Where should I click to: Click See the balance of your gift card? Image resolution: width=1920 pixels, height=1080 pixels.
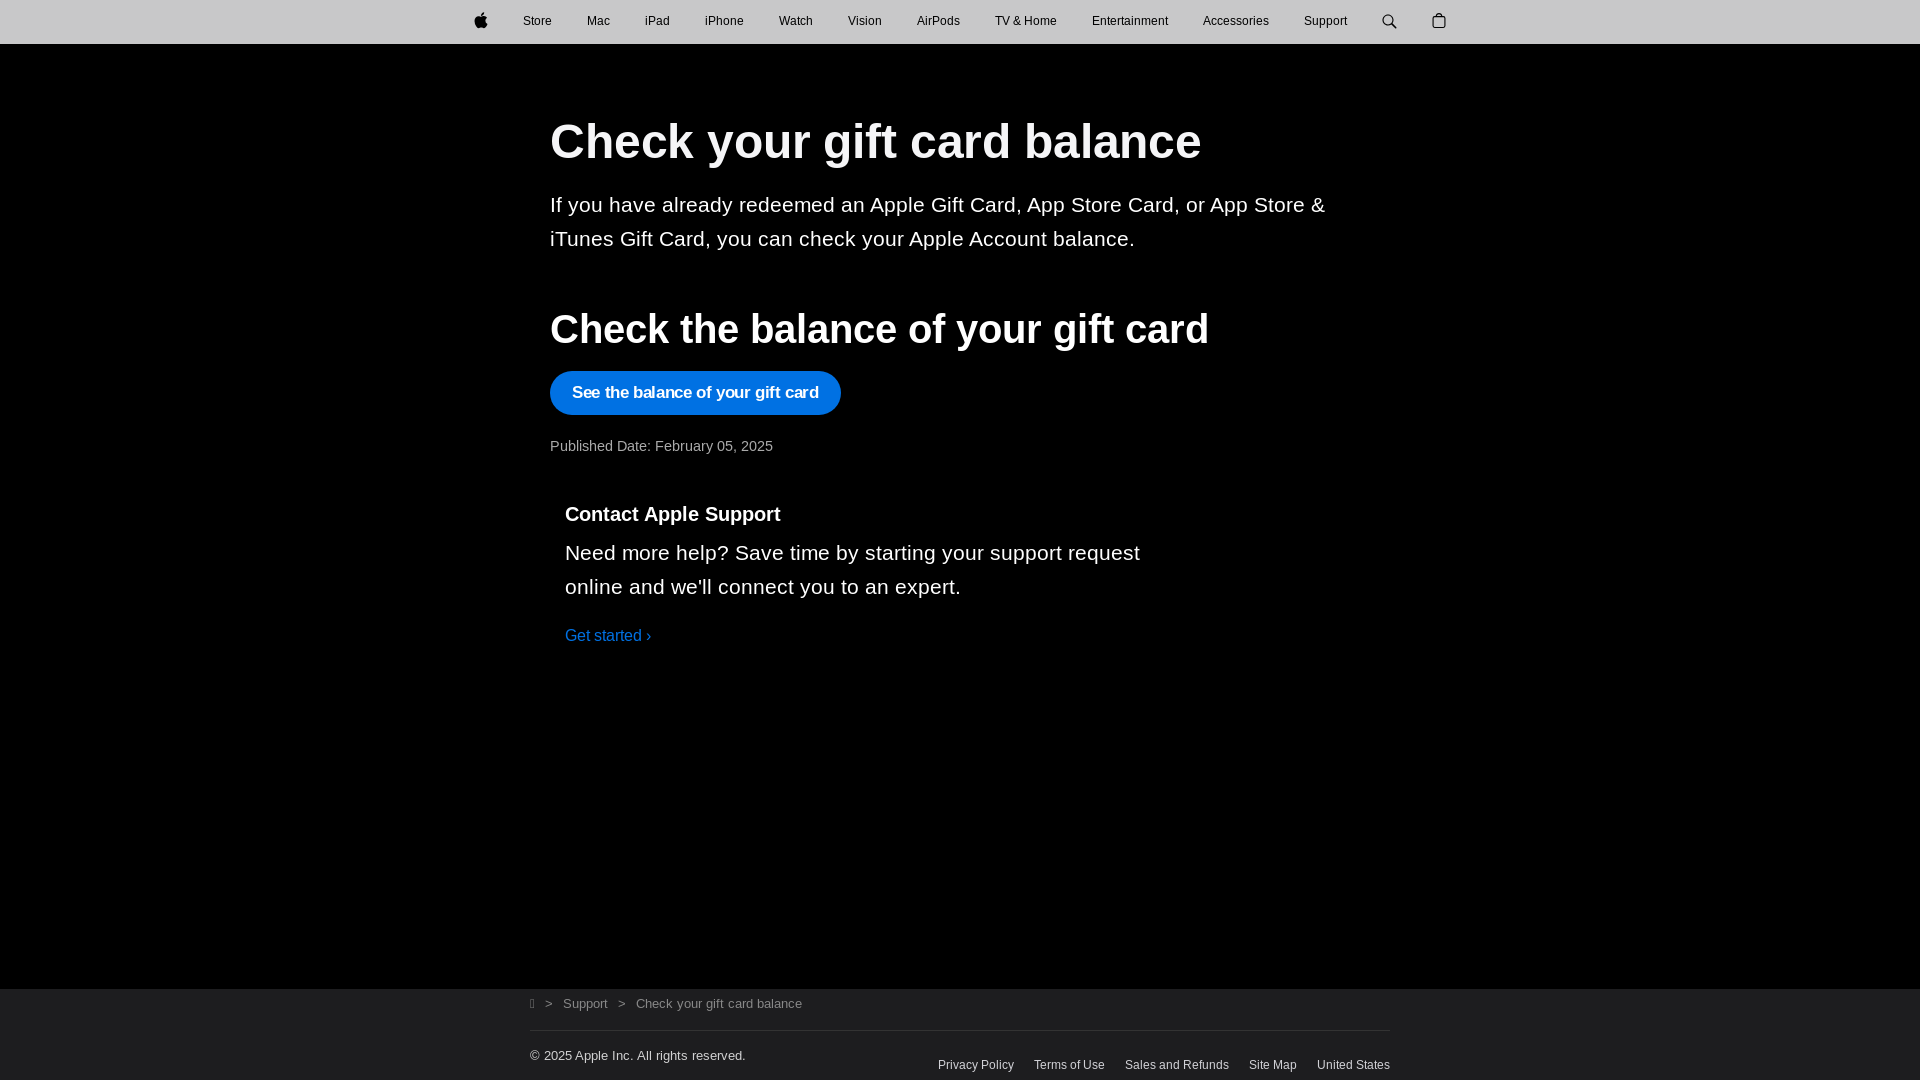point(695,393)
